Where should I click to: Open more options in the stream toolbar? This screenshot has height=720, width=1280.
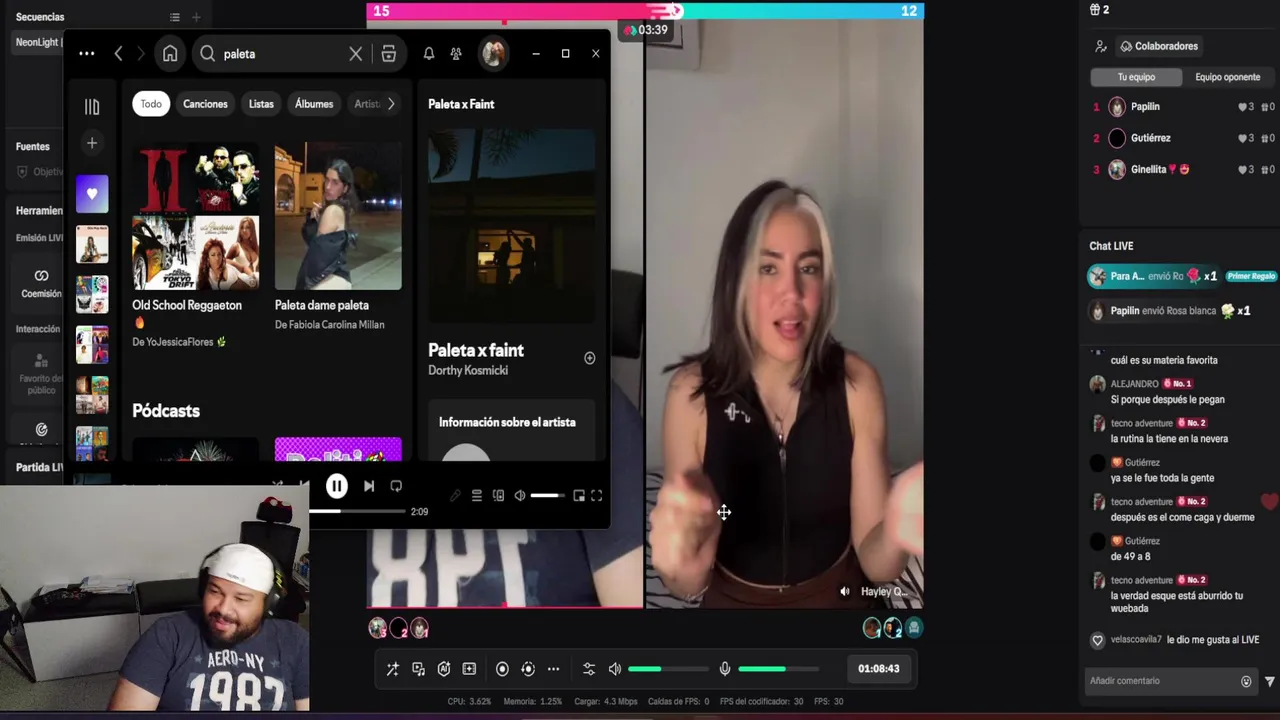point(553,669)
